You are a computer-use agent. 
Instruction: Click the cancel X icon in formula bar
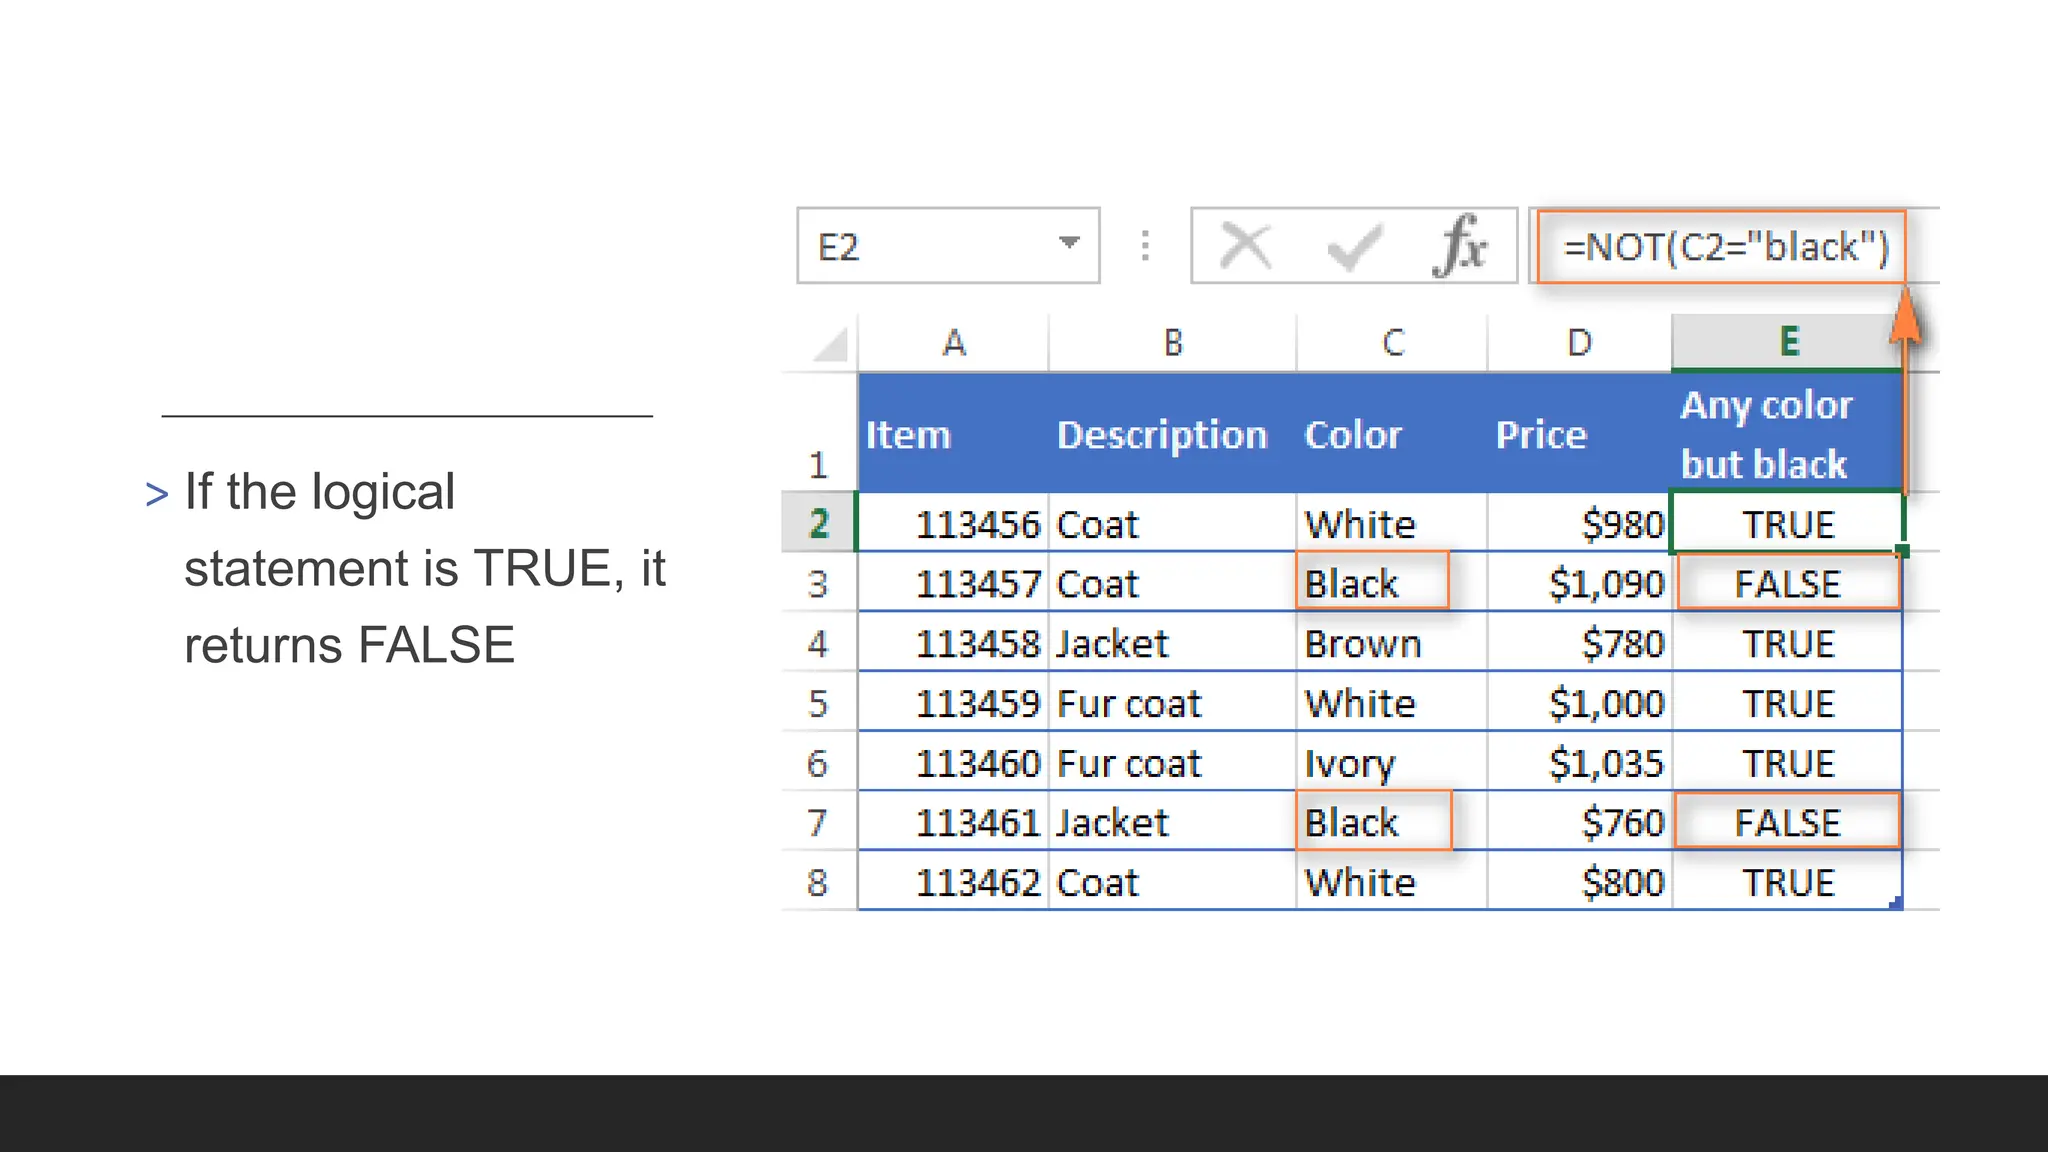coord(1246,246)
